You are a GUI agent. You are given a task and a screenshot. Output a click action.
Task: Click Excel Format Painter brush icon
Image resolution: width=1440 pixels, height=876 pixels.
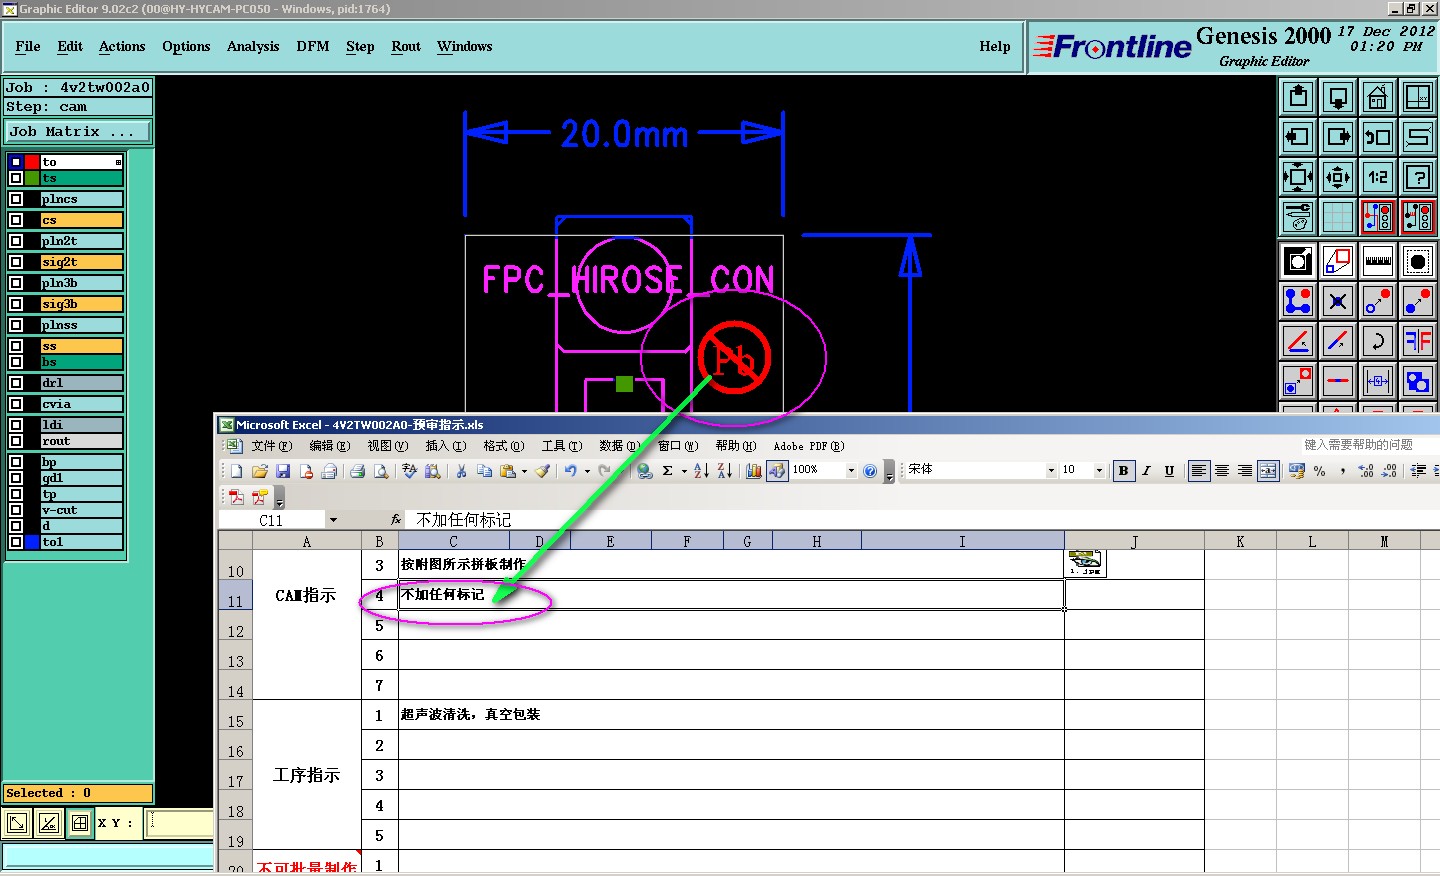(x=542, y=470)
